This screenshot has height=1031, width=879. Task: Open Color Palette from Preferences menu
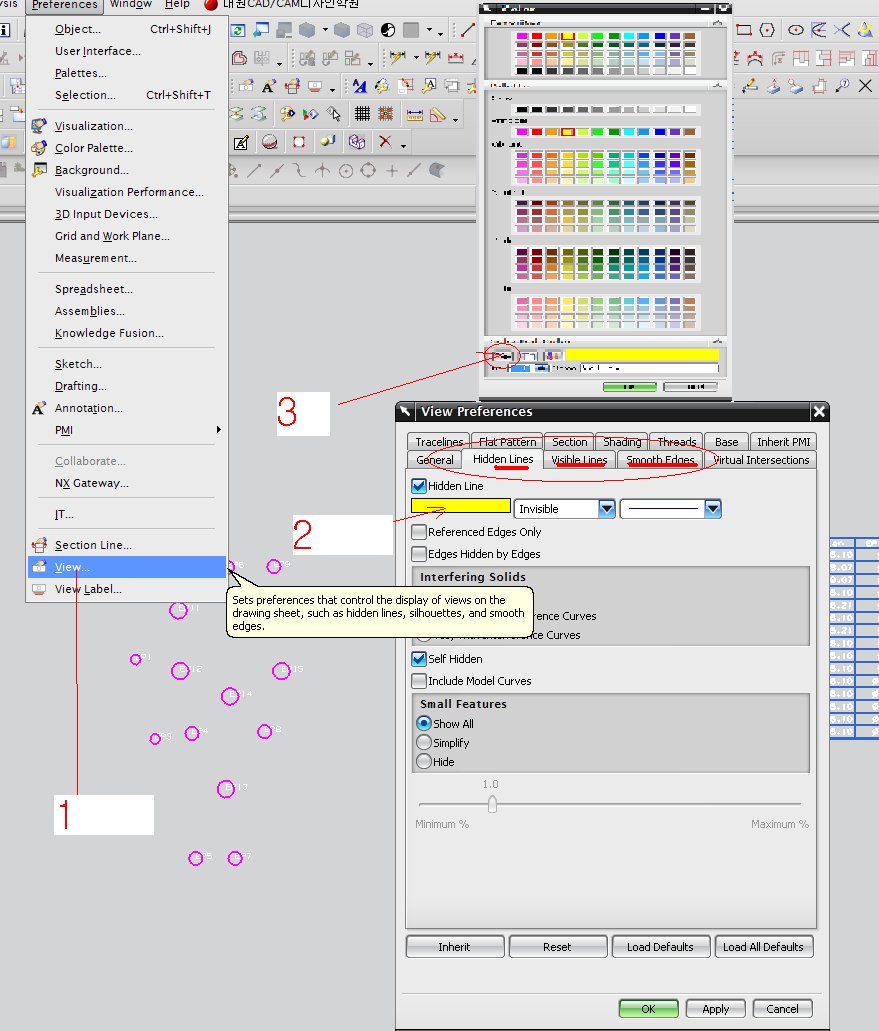point(93,148)
